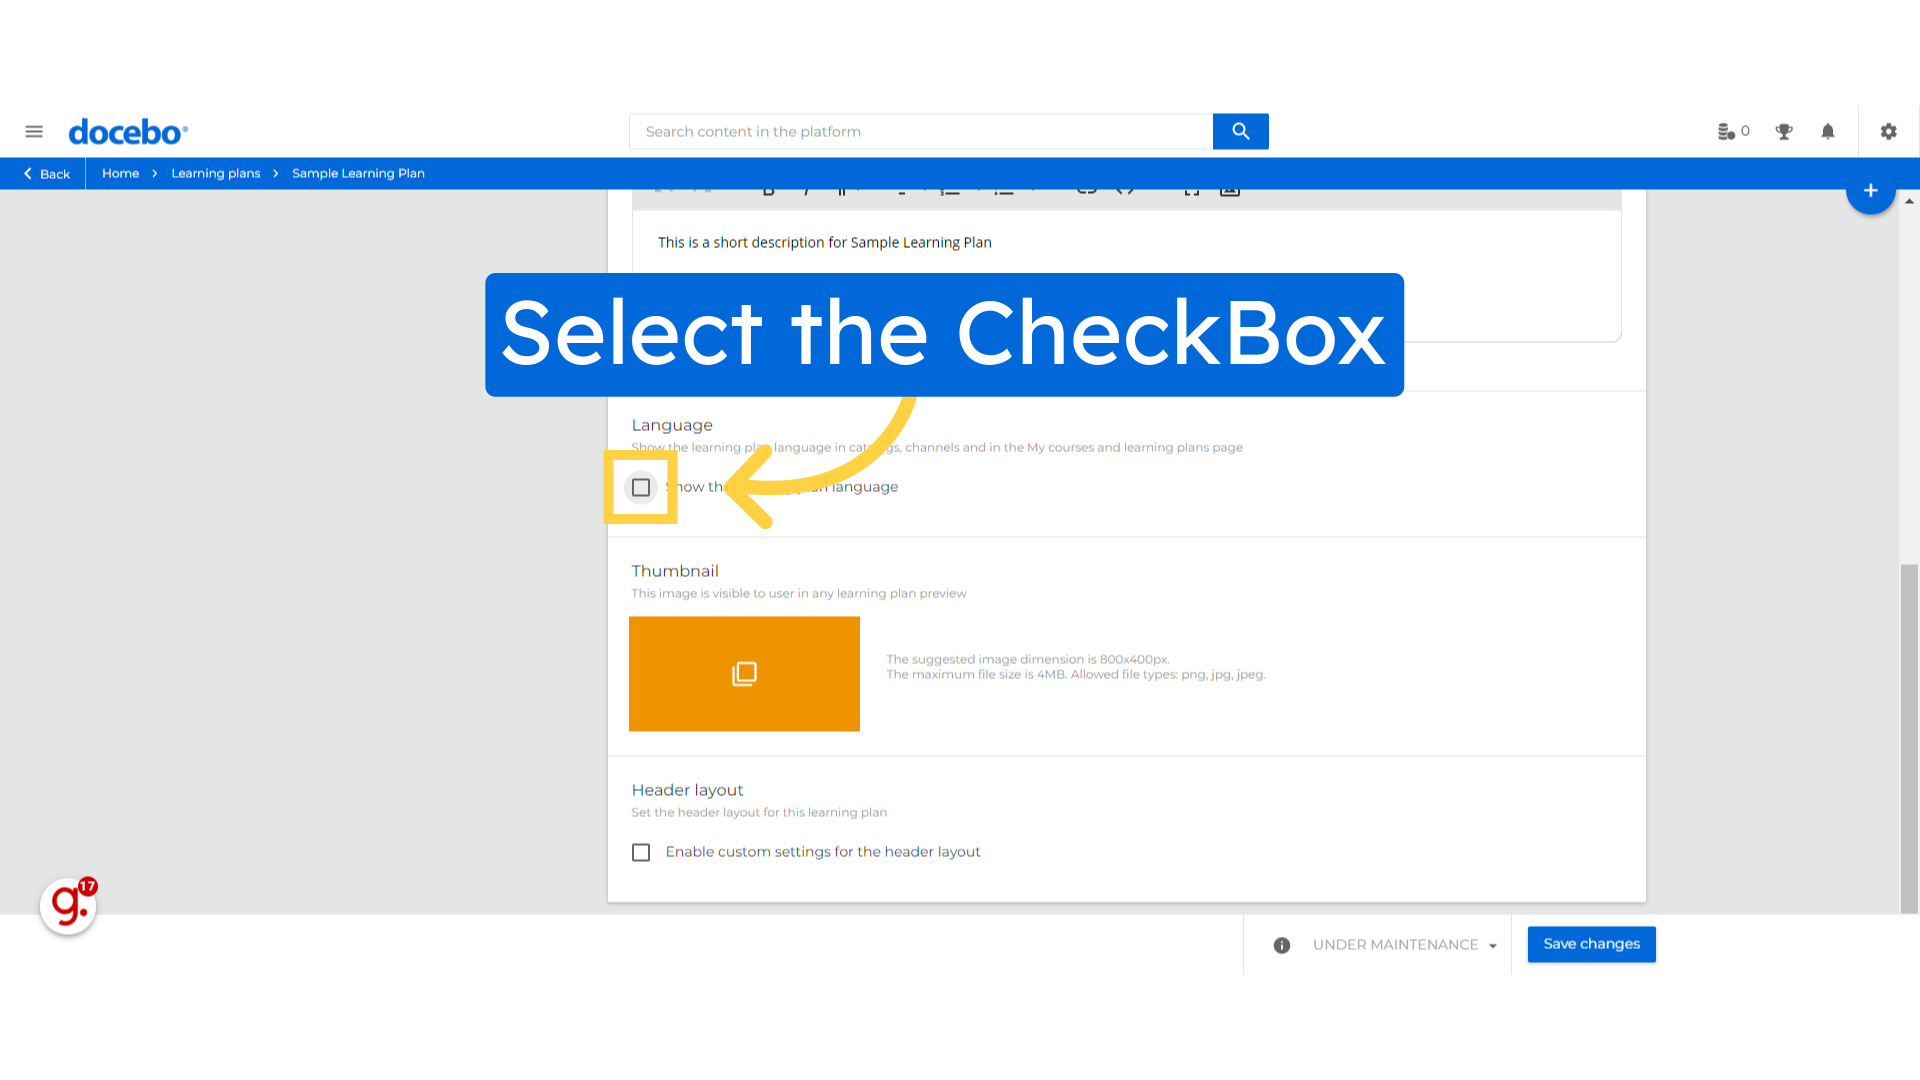Click the hamburger menu icon

[33, 131]
